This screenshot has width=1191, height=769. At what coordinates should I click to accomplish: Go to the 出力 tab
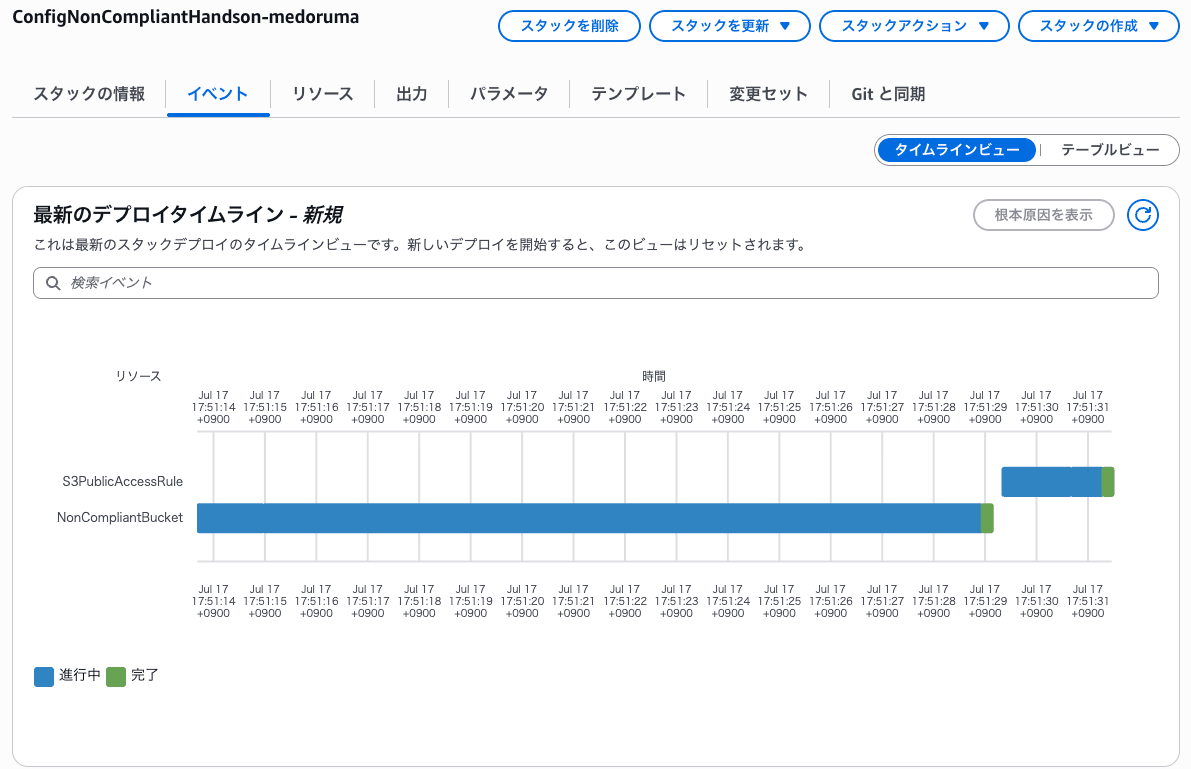(x=412, y=94)
